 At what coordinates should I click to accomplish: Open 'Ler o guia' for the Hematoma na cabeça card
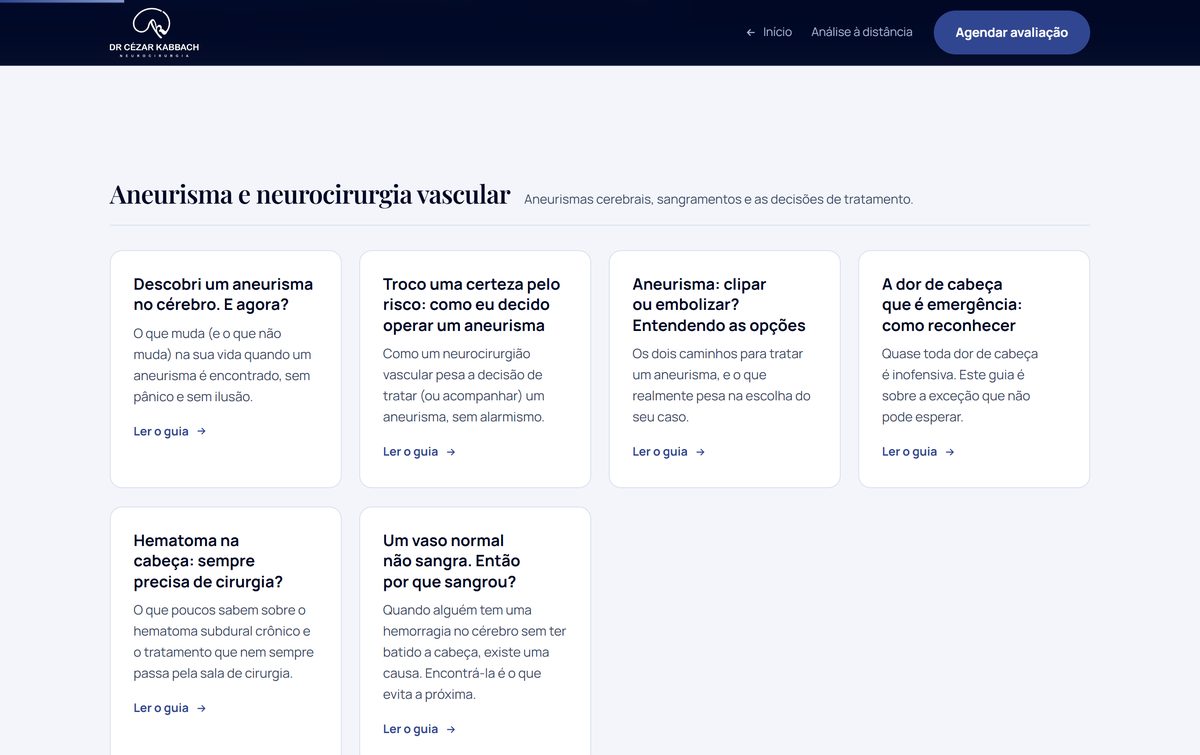tap(170, 708)
